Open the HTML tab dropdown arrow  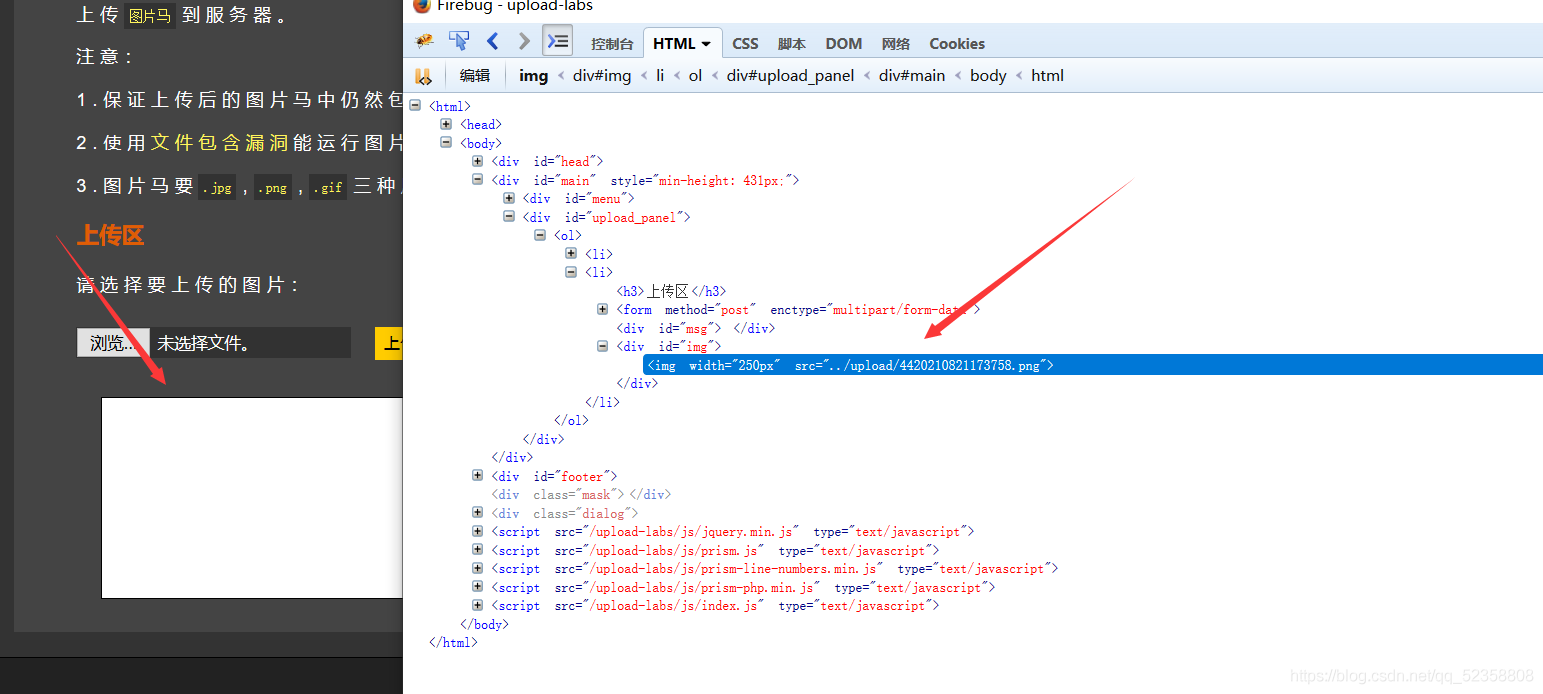click(706, 44)
